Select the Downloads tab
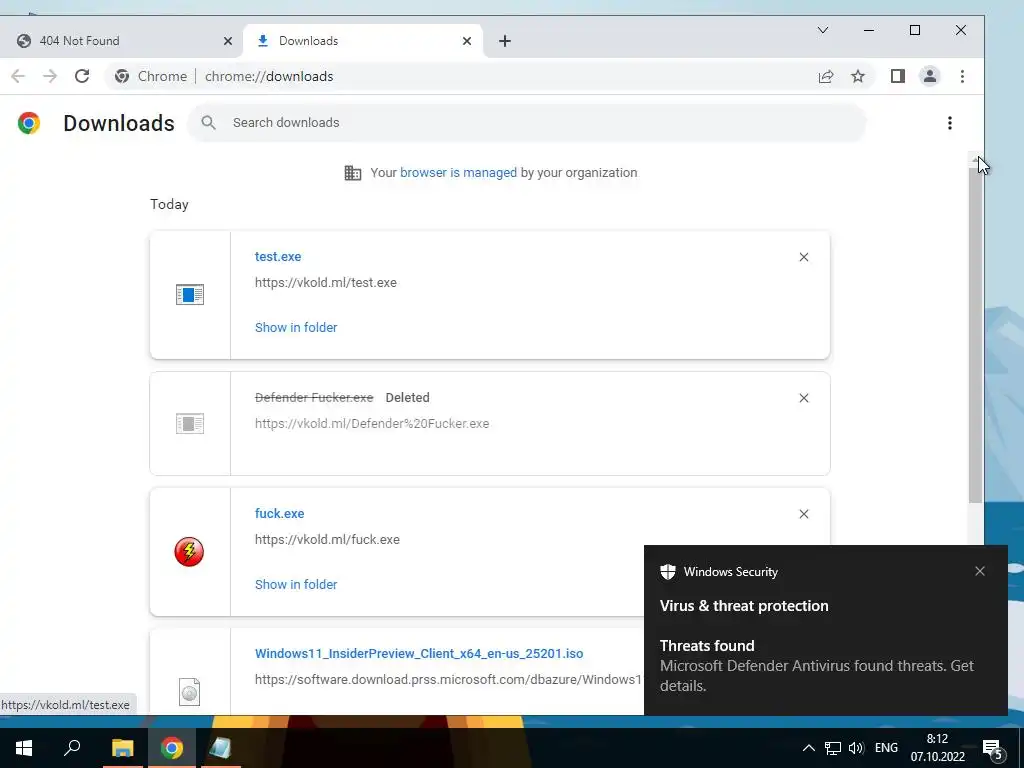 pyautogui.click(x=362, y=41)
